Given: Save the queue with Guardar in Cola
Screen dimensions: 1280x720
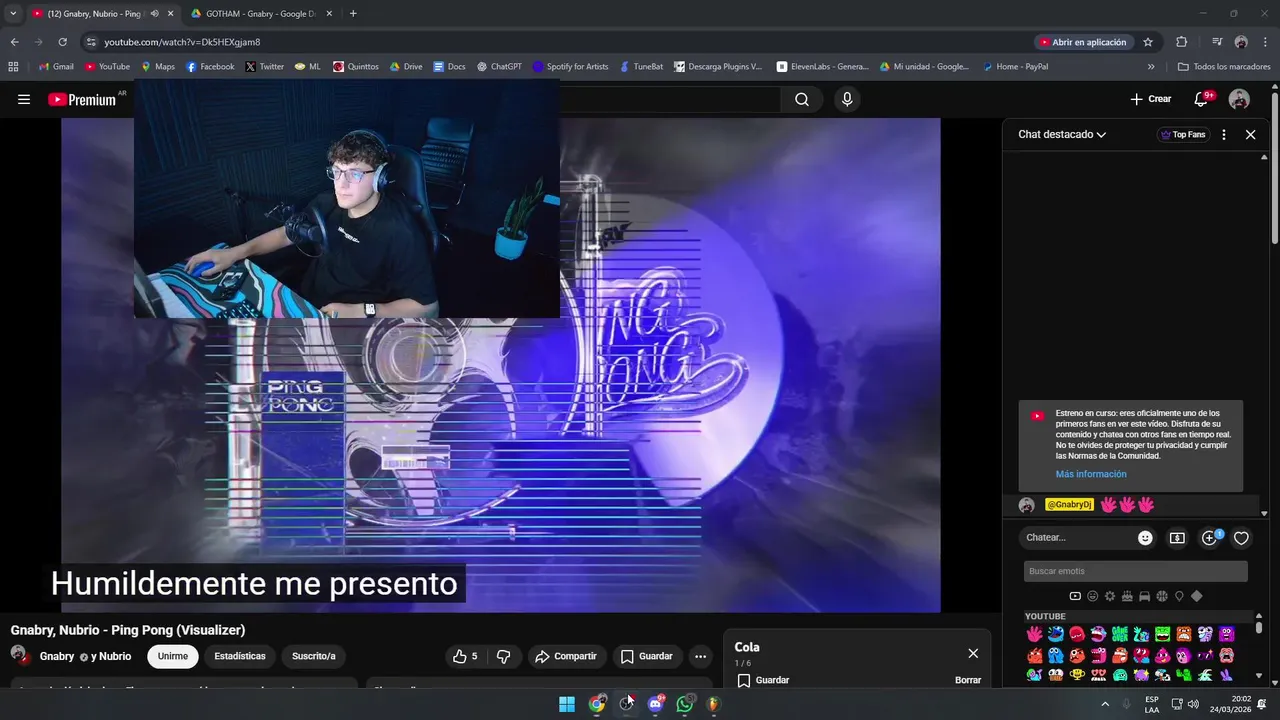Looking at the screenshot, I should [763, 680].
